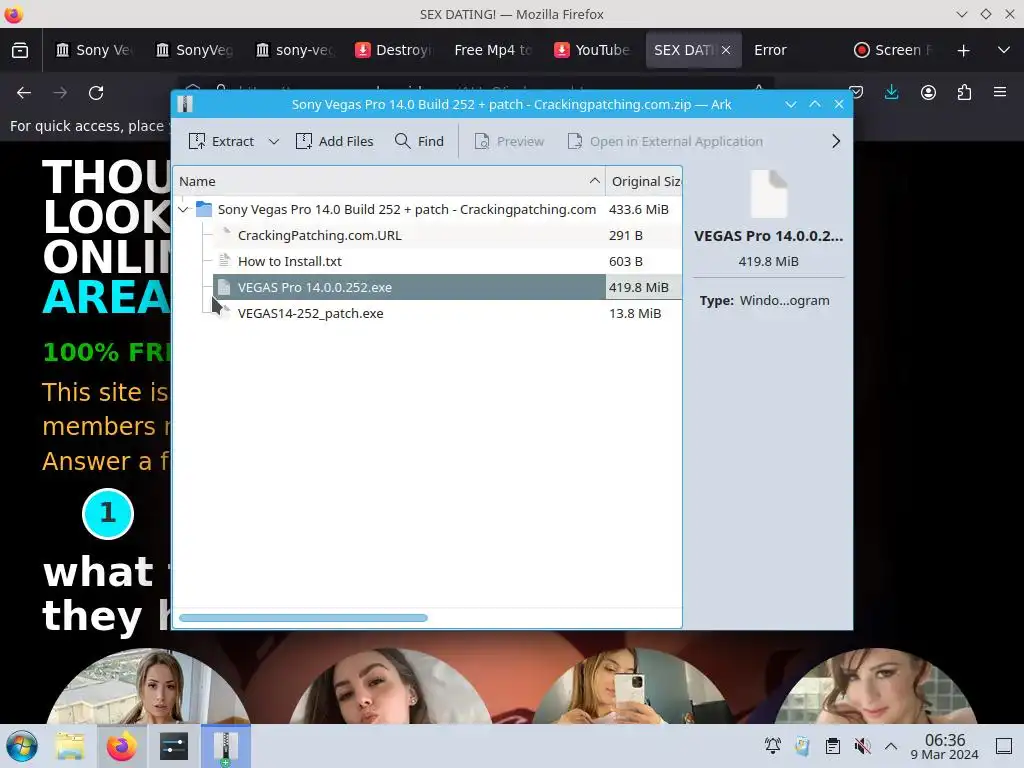This screenshot has width=1024, height=768.
Task: Click the Extract button in Ark
Action: (x=221, y=141)
